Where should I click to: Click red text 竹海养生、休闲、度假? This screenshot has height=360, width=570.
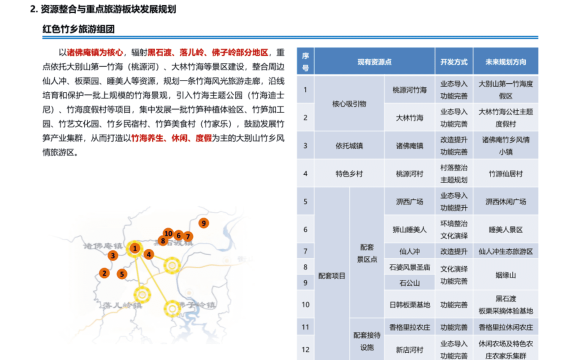[x=172, y=138]
